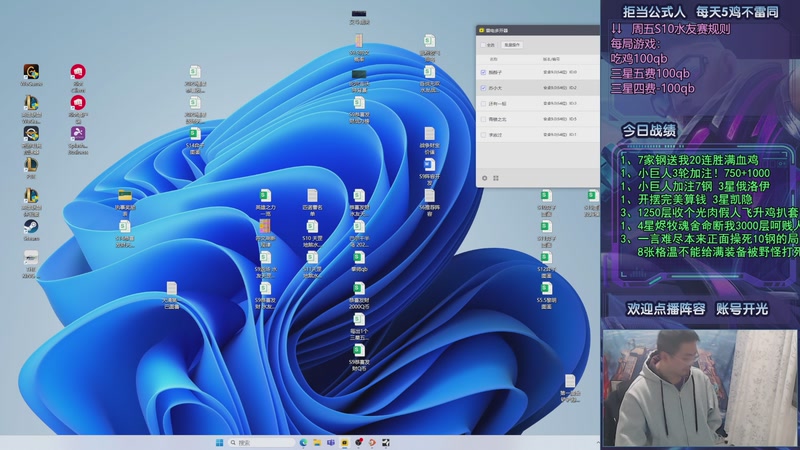Open the Windows Start menu
Viewport: 800px width, 450px height.
point(219,442)
